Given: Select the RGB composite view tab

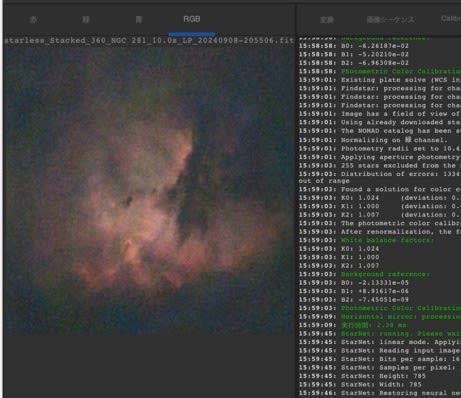Looking at the screenshot, I should pyautogui.click(x=192, y=19).
